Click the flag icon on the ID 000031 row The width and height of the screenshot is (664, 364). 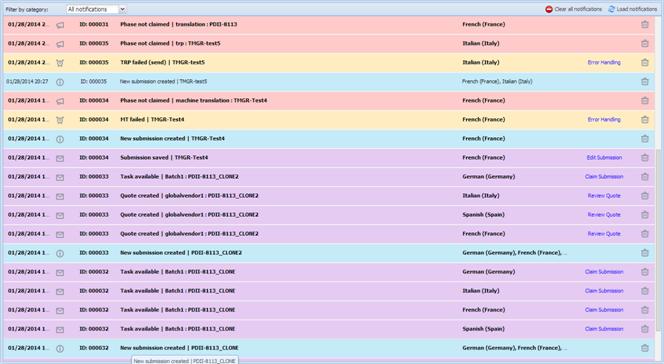click(60, 25)
